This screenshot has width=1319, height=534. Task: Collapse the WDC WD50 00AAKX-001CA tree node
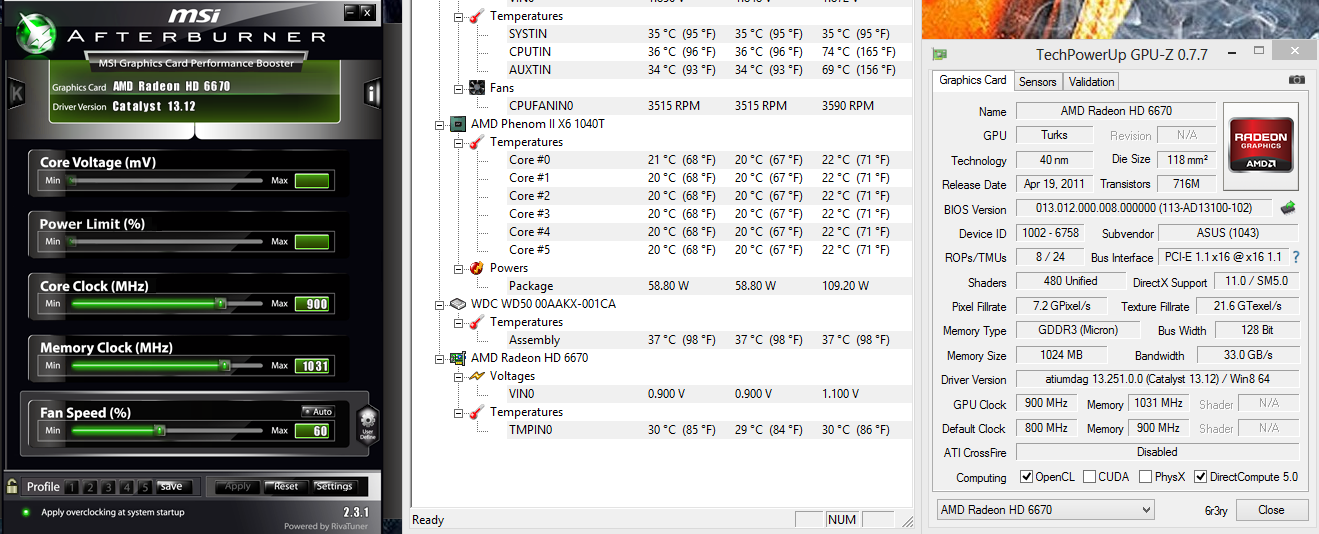click(439, 304)
